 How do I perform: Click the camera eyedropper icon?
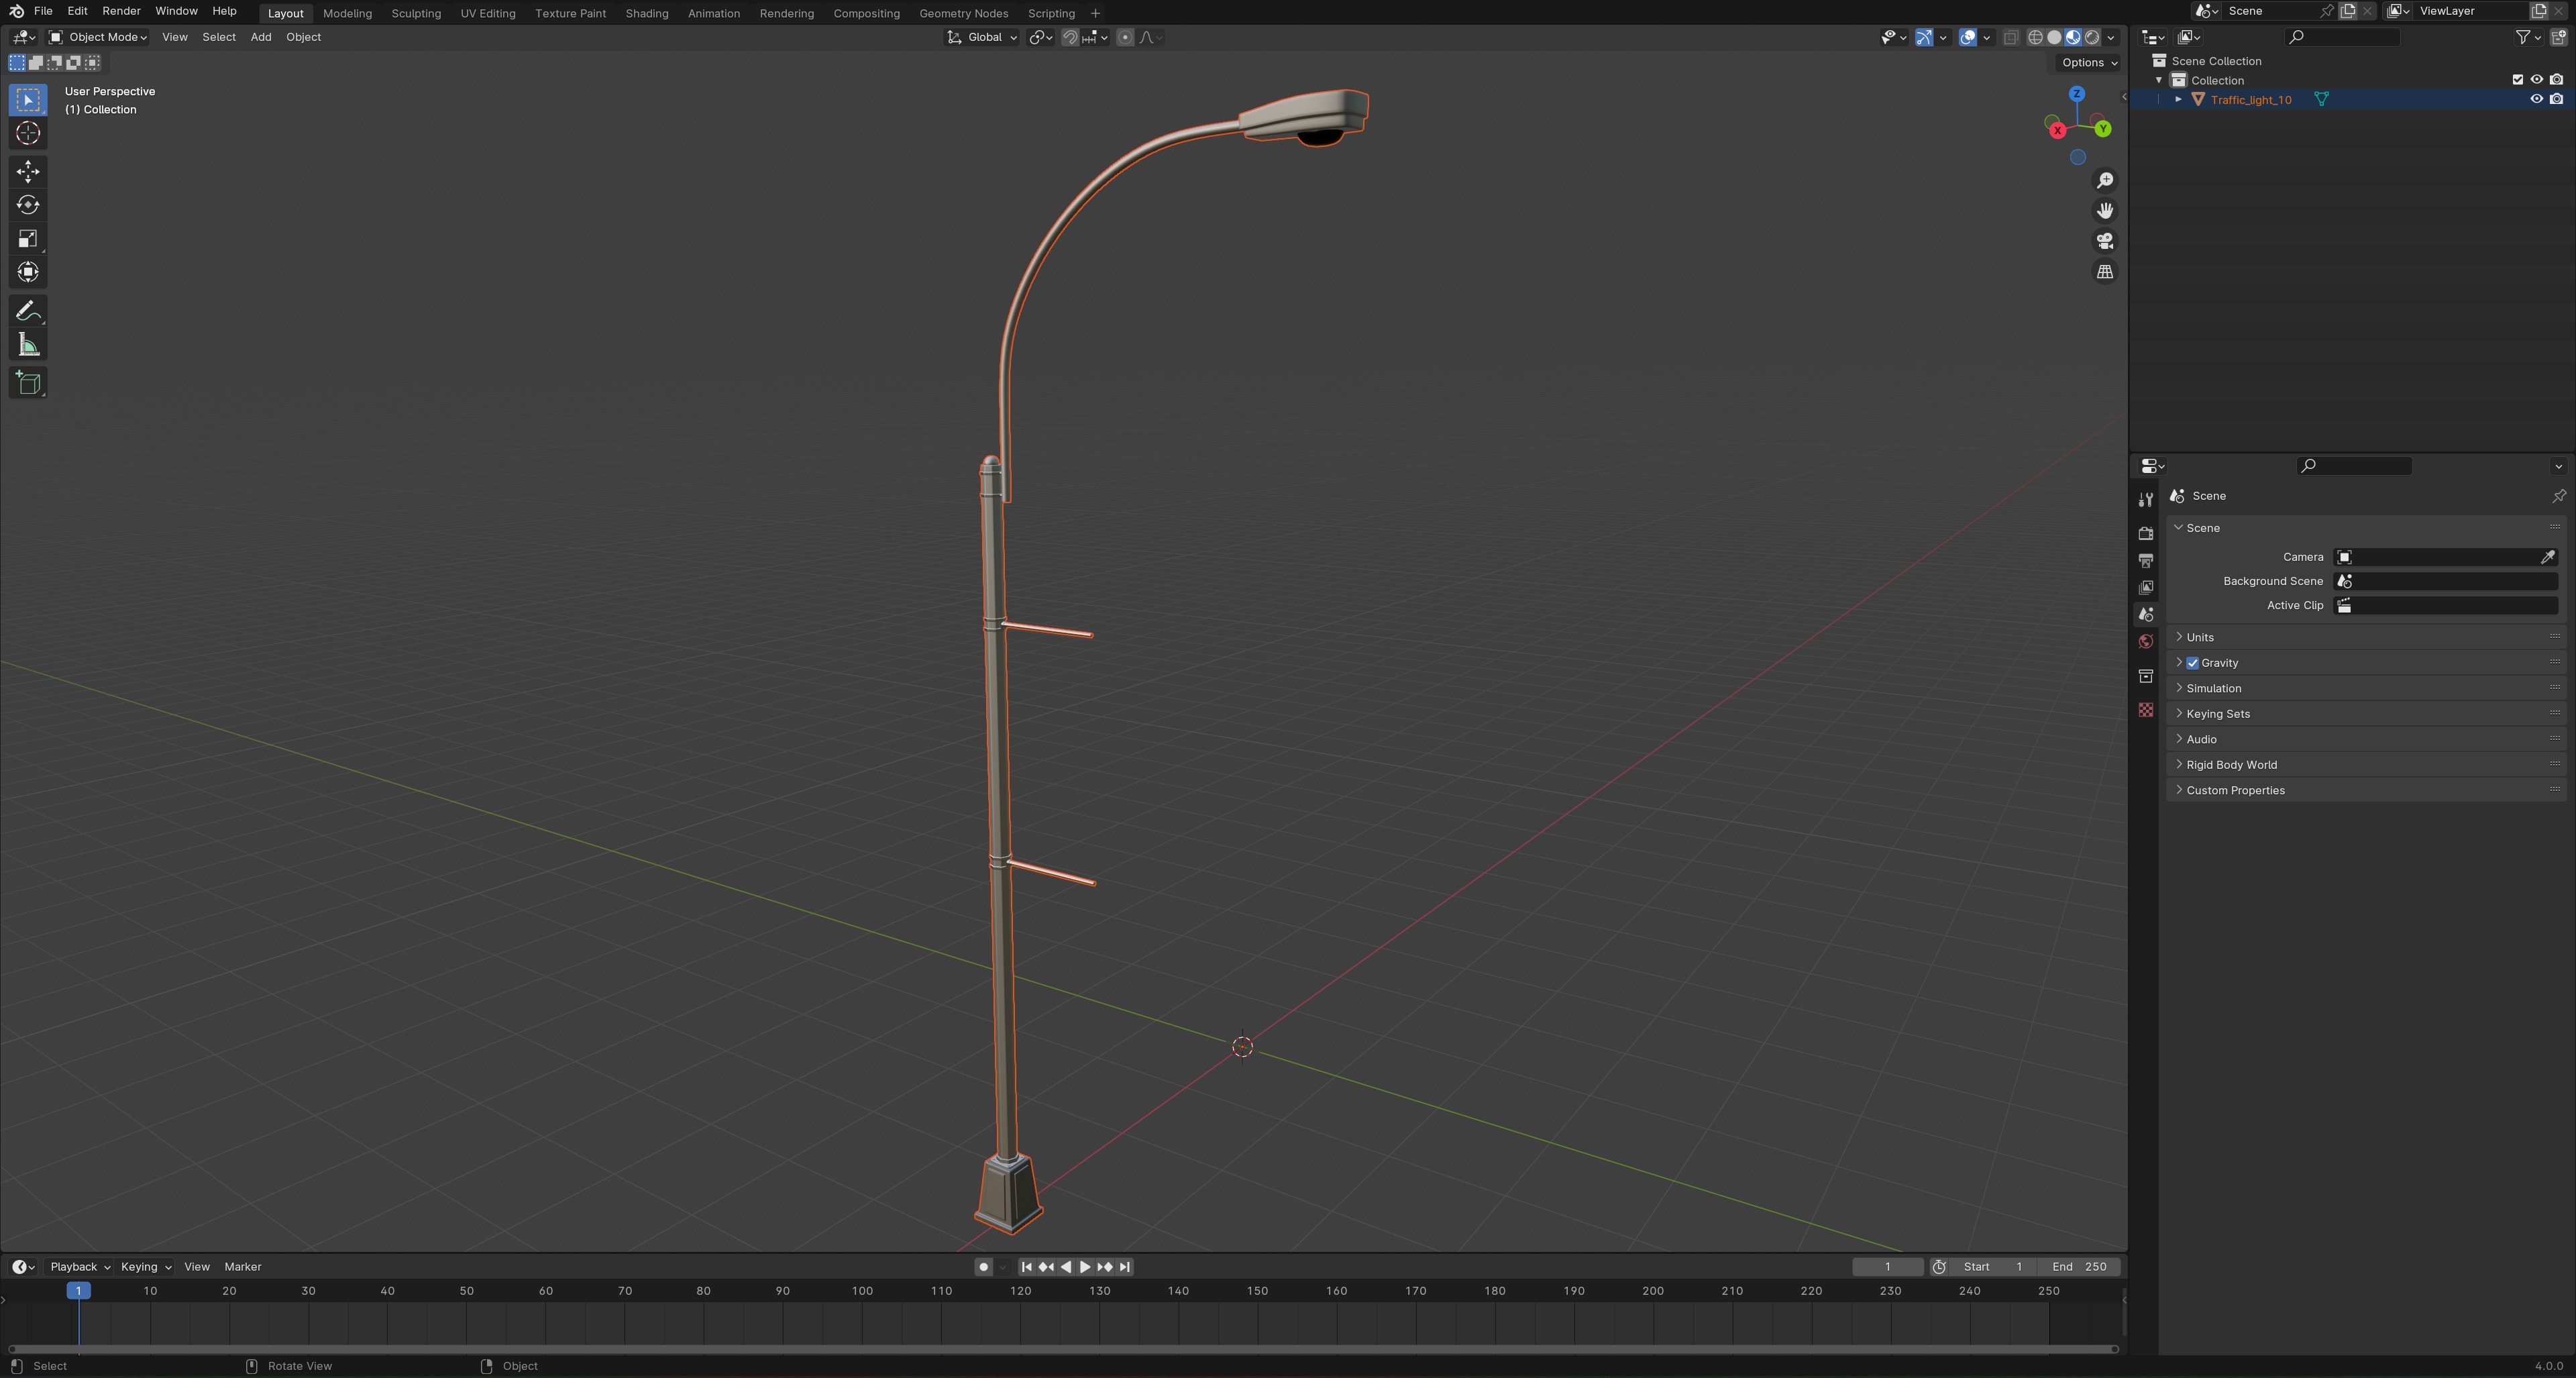2547,557
